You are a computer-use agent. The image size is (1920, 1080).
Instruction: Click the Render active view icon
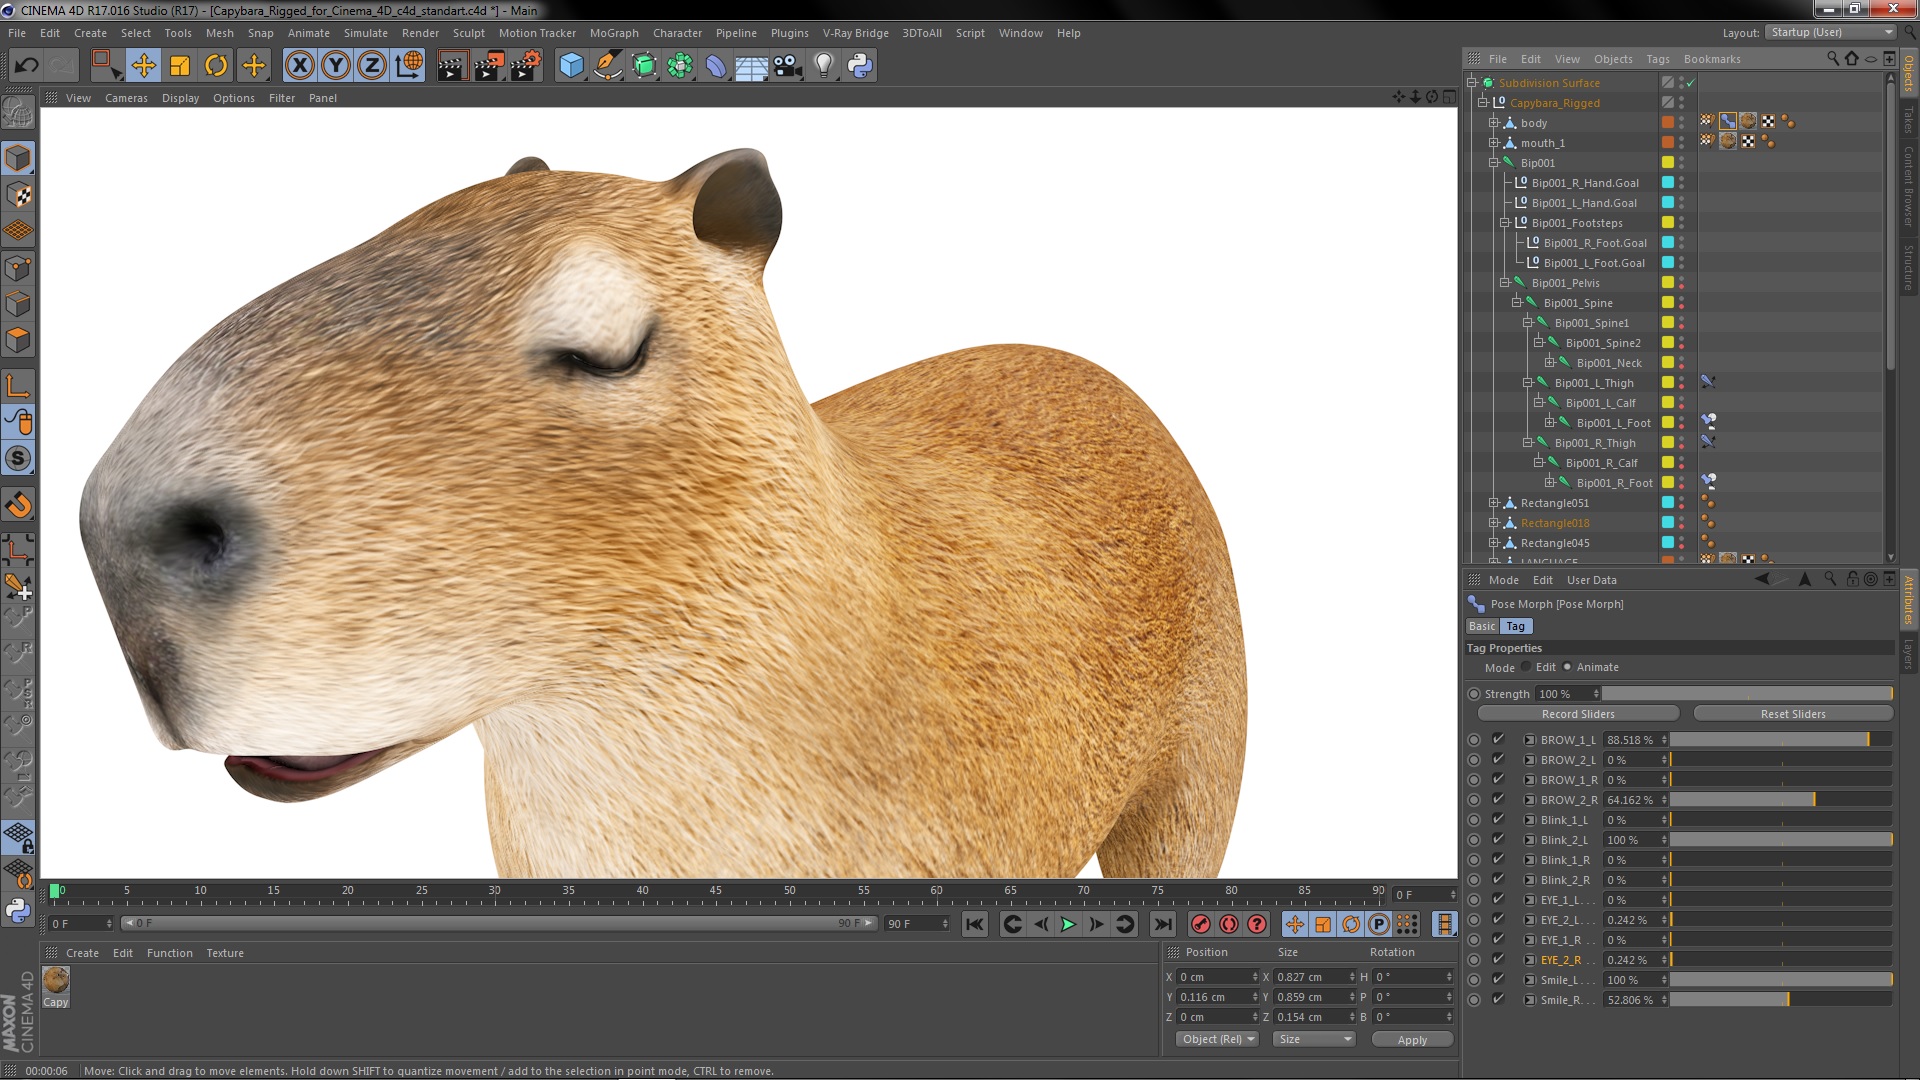tap(452, 63)
